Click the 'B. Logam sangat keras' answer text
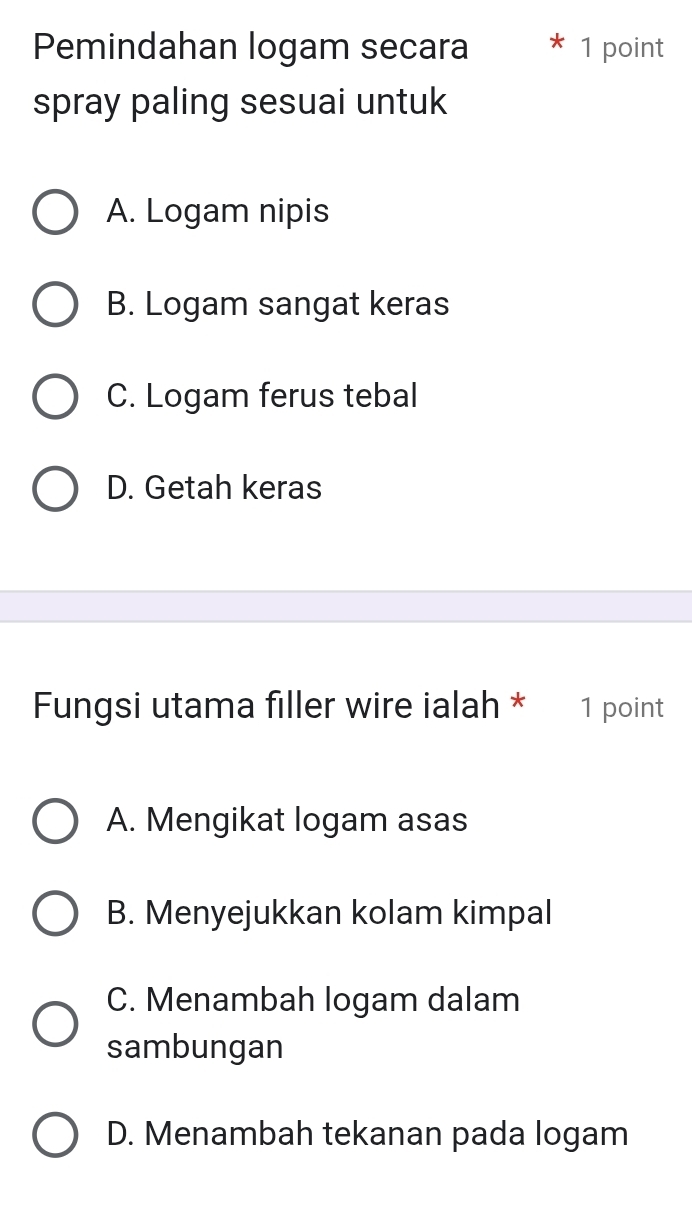The image size is (692, 1223). [x=277, y=304]
